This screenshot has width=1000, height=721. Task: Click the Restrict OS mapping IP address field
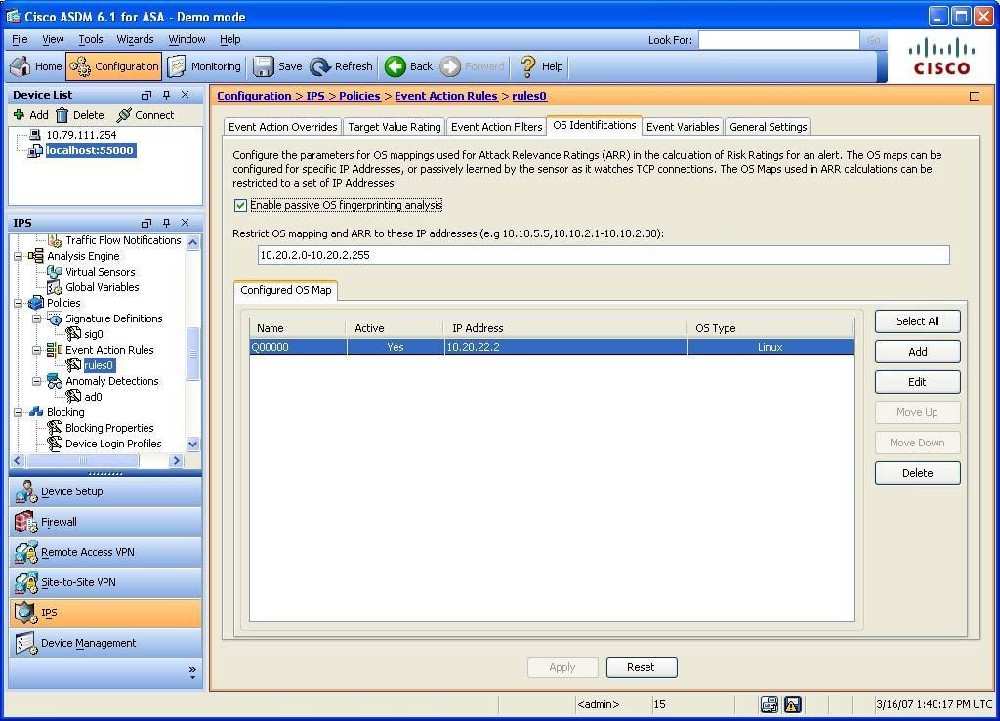[603, 255]
